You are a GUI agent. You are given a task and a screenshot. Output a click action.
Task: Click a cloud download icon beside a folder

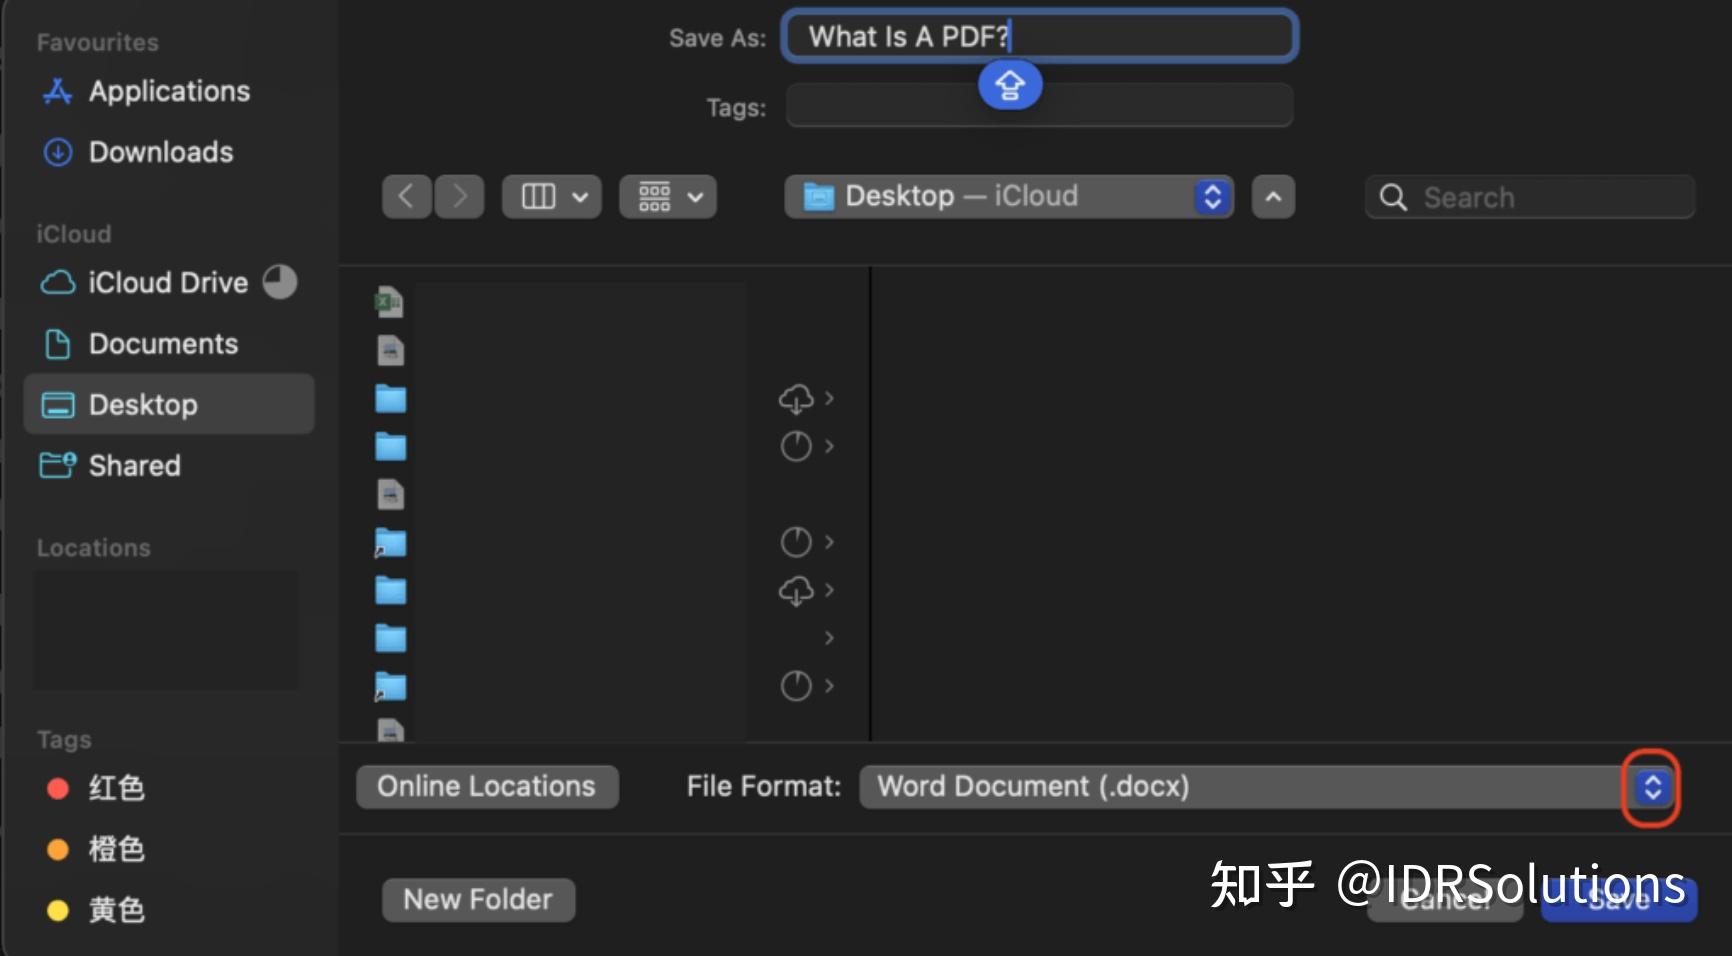coord(795,397)
